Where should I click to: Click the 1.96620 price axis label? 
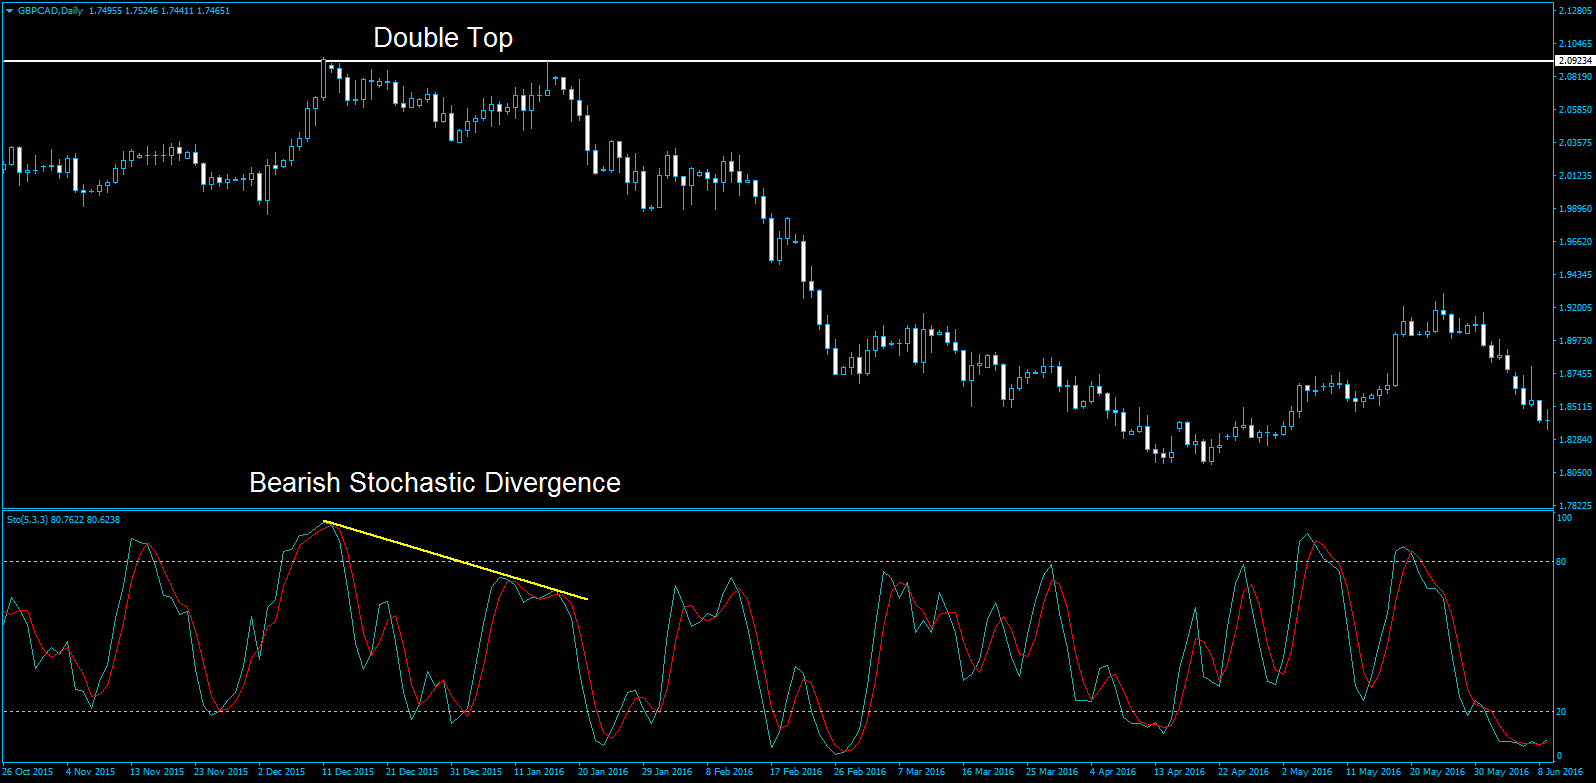1574,242
